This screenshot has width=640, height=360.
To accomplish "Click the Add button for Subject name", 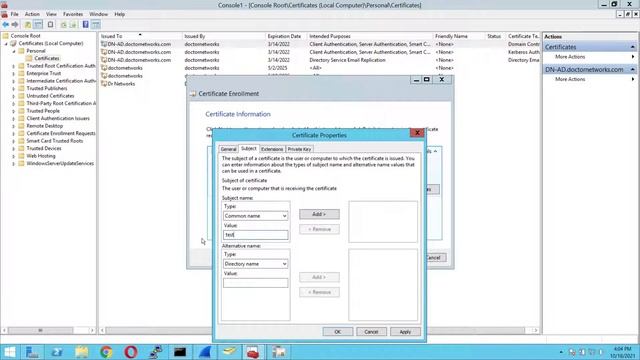I will point(319,214).
